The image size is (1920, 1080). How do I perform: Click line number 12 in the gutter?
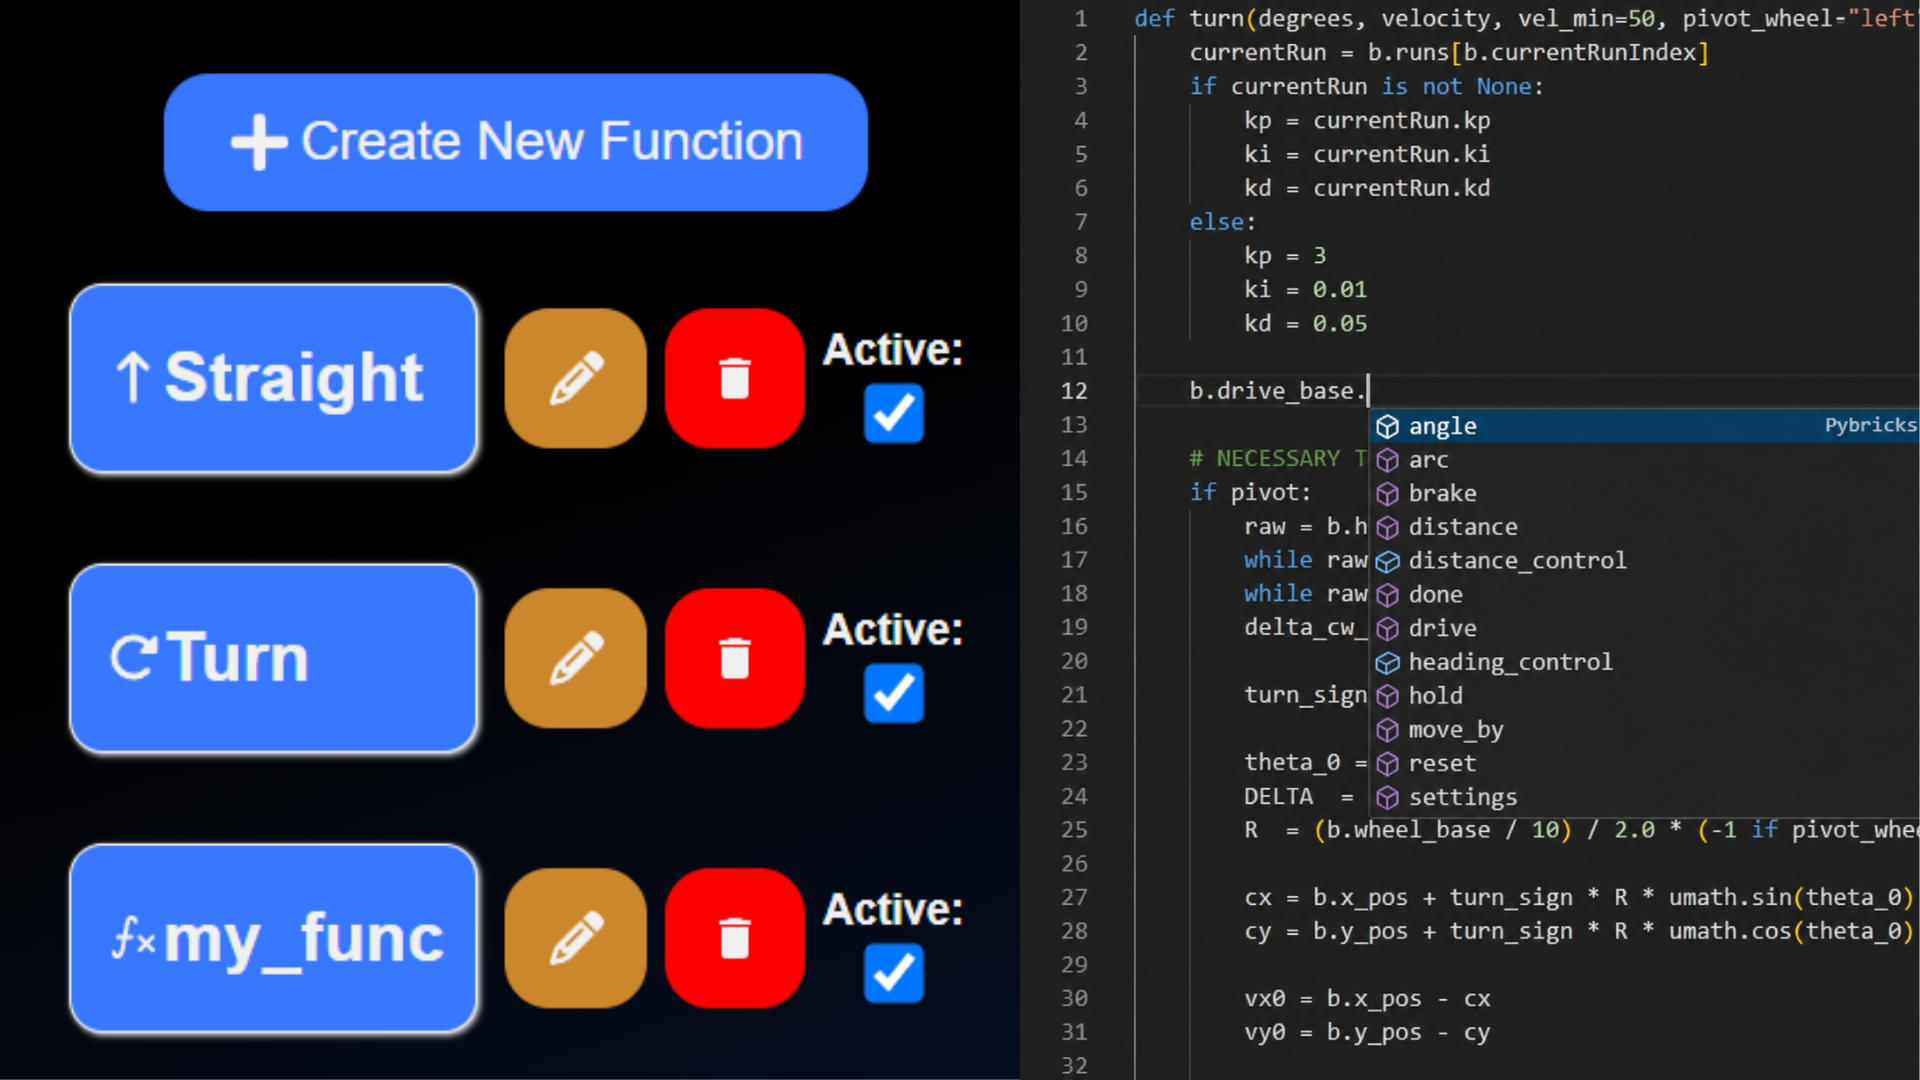pos(1074,391)
